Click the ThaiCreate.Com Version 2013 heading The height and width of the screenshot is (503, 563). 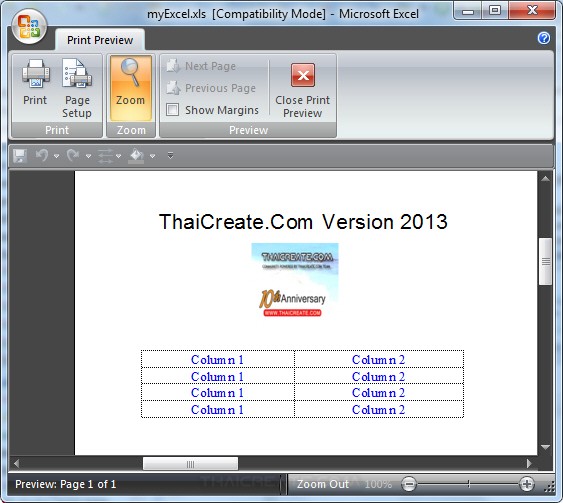(303, 222)
